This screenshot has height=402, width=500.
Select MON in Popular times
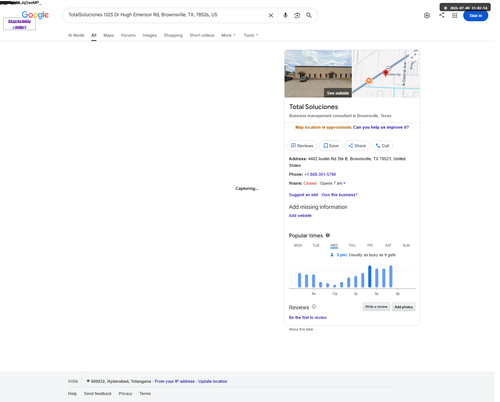[x=298, y=245]
